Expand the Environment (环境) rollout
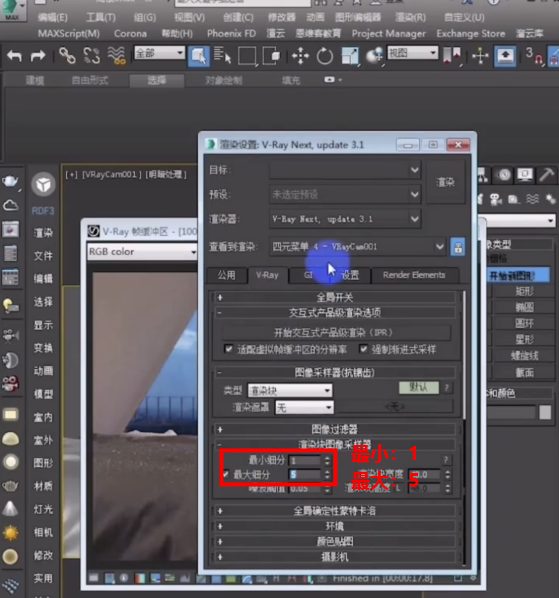Image resolution: width=559 pixels, height=598 pixels. click(335, 526)
